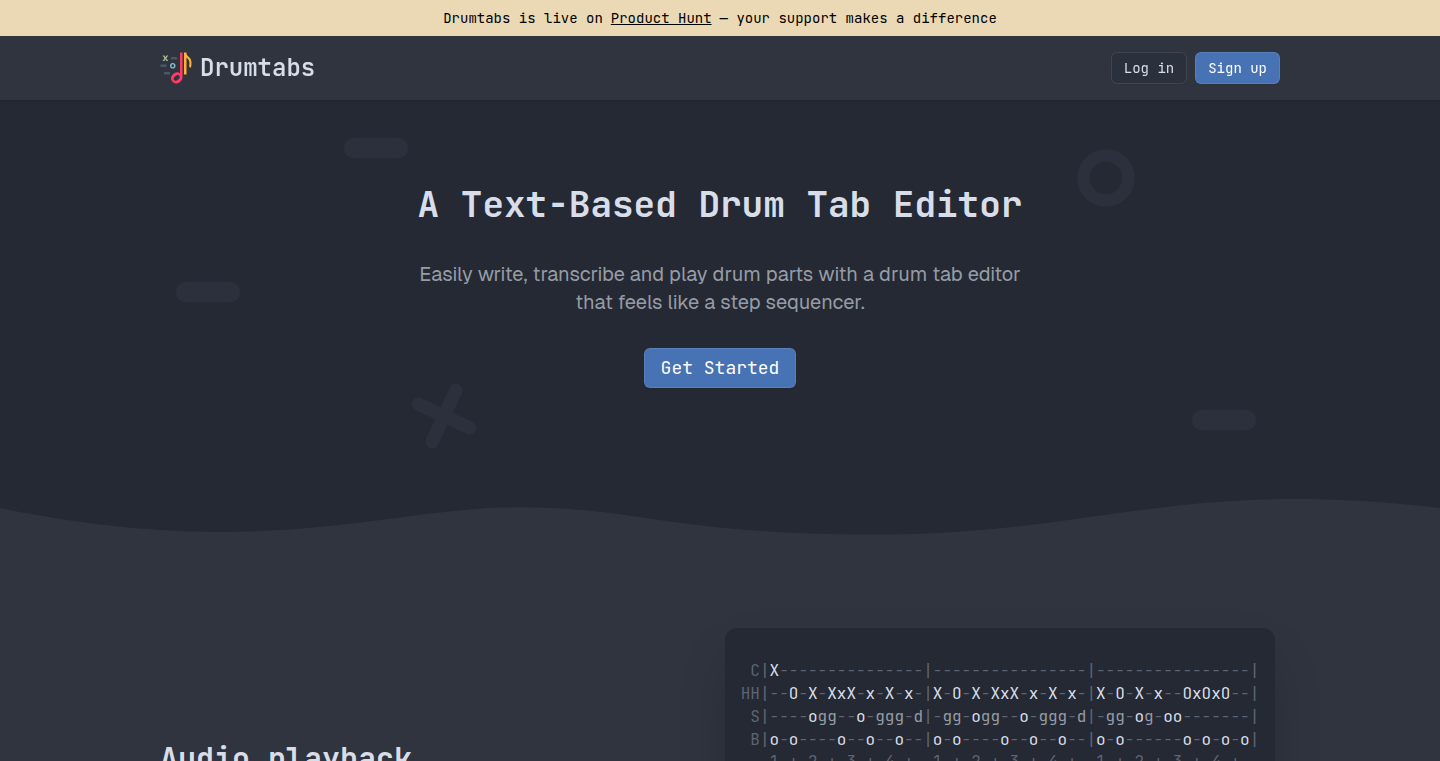This screenshot has height=761, width=1440.
Task: Click the drum tab preview panel
Action: tap(1000, 695)
